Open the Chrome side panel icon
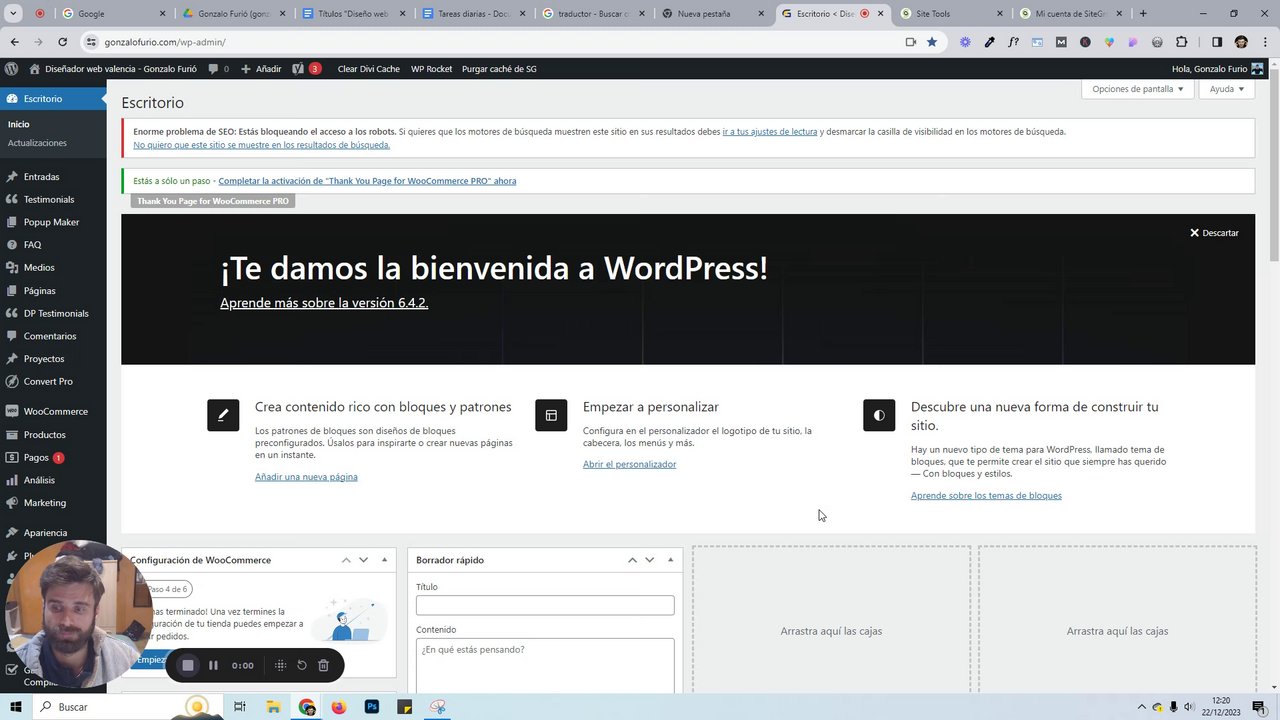1280x720 pixels. click(1217, 42)
